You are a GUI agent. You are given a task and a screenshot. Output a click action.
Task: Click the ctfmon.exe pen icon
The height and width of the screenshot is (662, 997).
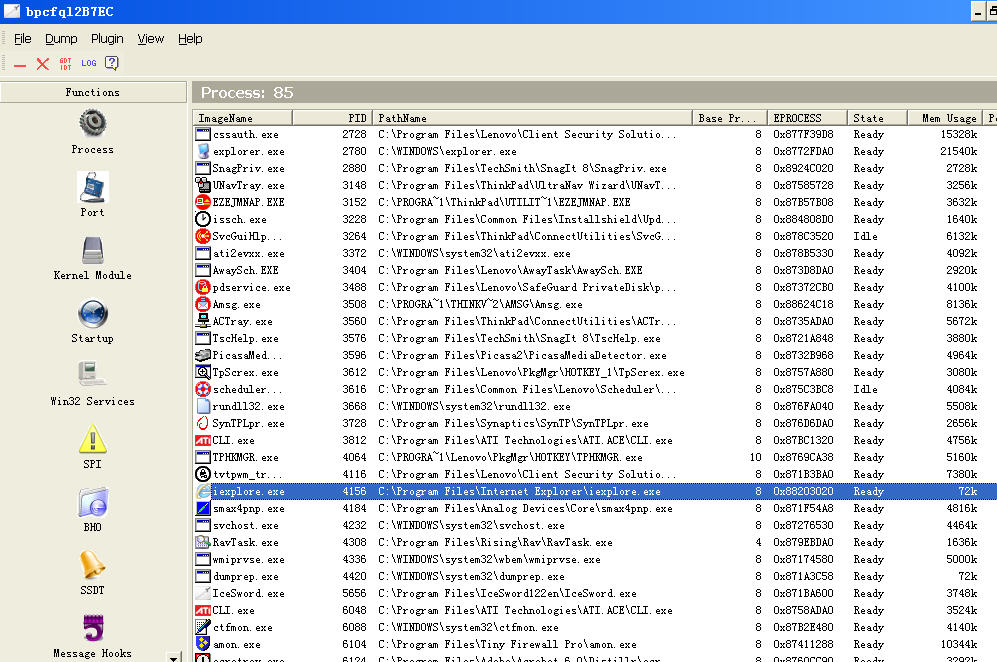(203, 627)
